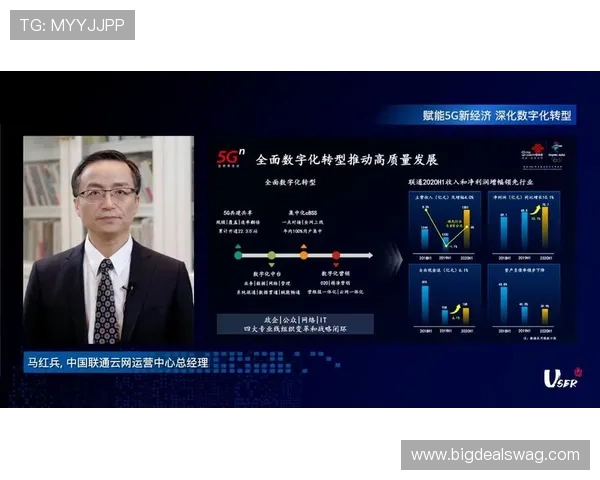Click the USER logo in the lower right
Screen dimensions: 600x480
(562, 378)
